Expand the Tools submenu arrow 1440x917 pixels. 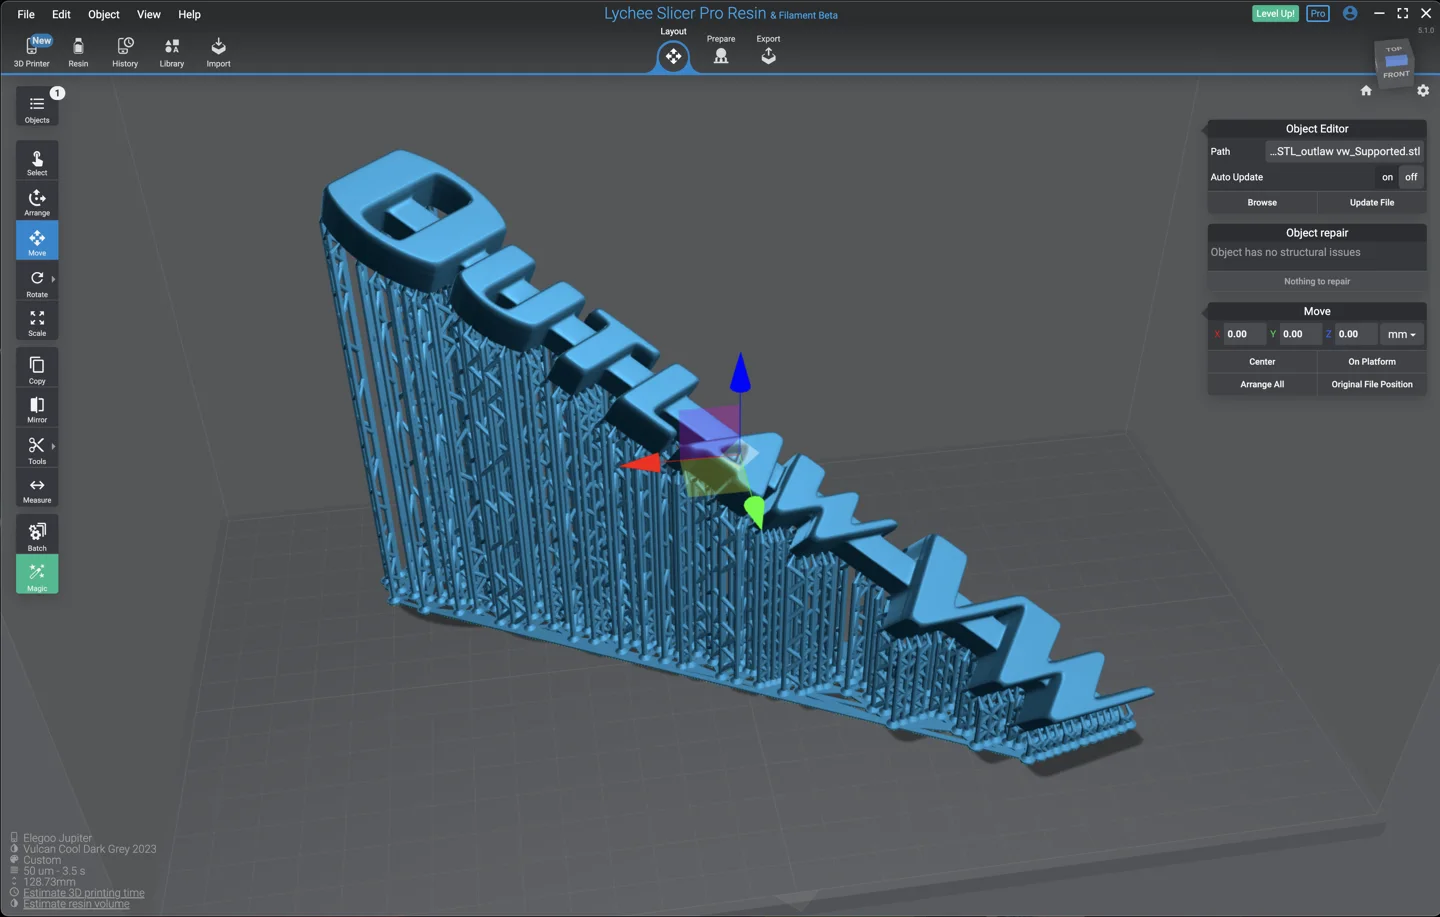click(53, 446)
